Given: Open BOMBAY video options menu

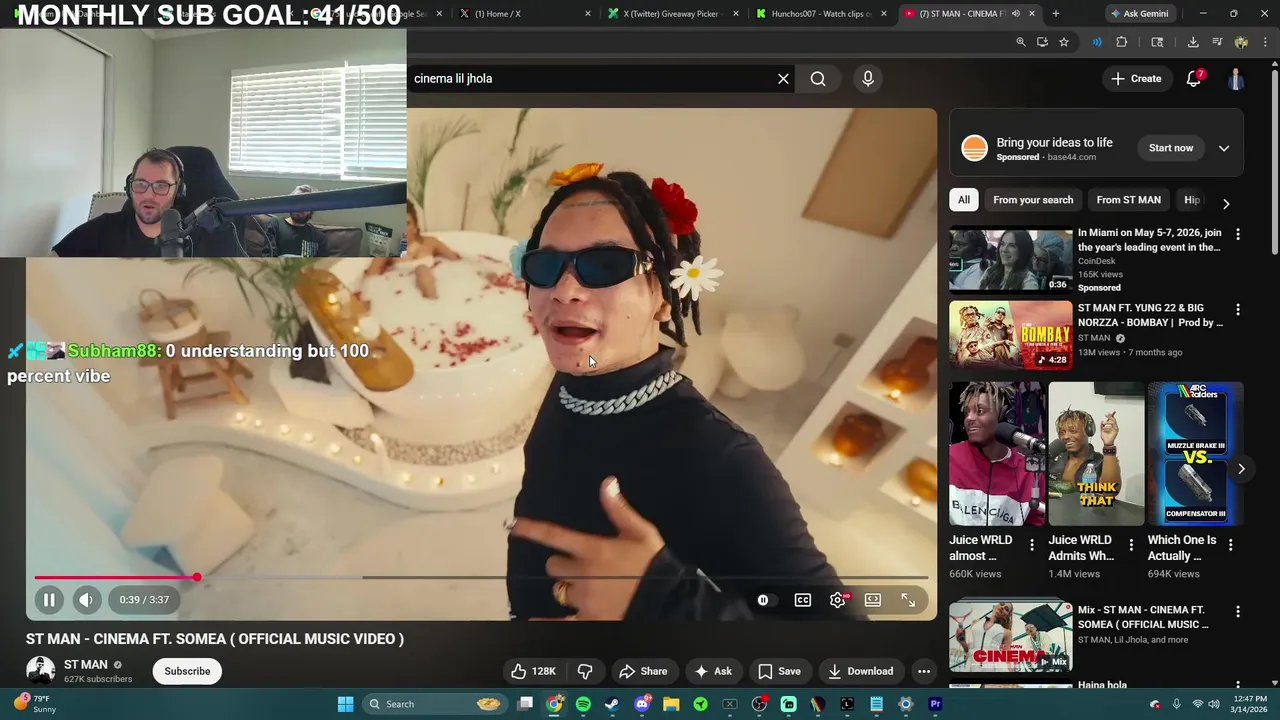Looking at the screenshot, I should [1238, 310].
